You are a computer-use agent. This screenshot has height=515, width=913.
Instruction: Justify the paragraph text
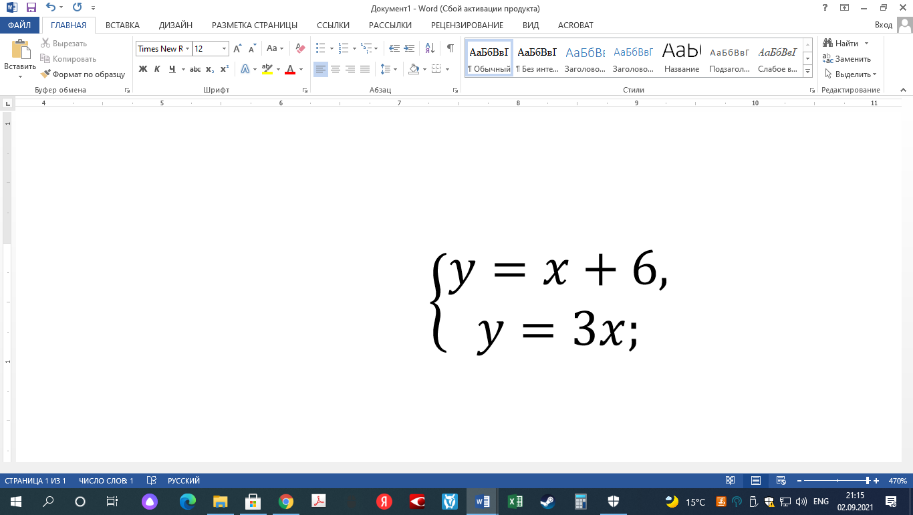(x=365, y=69)
